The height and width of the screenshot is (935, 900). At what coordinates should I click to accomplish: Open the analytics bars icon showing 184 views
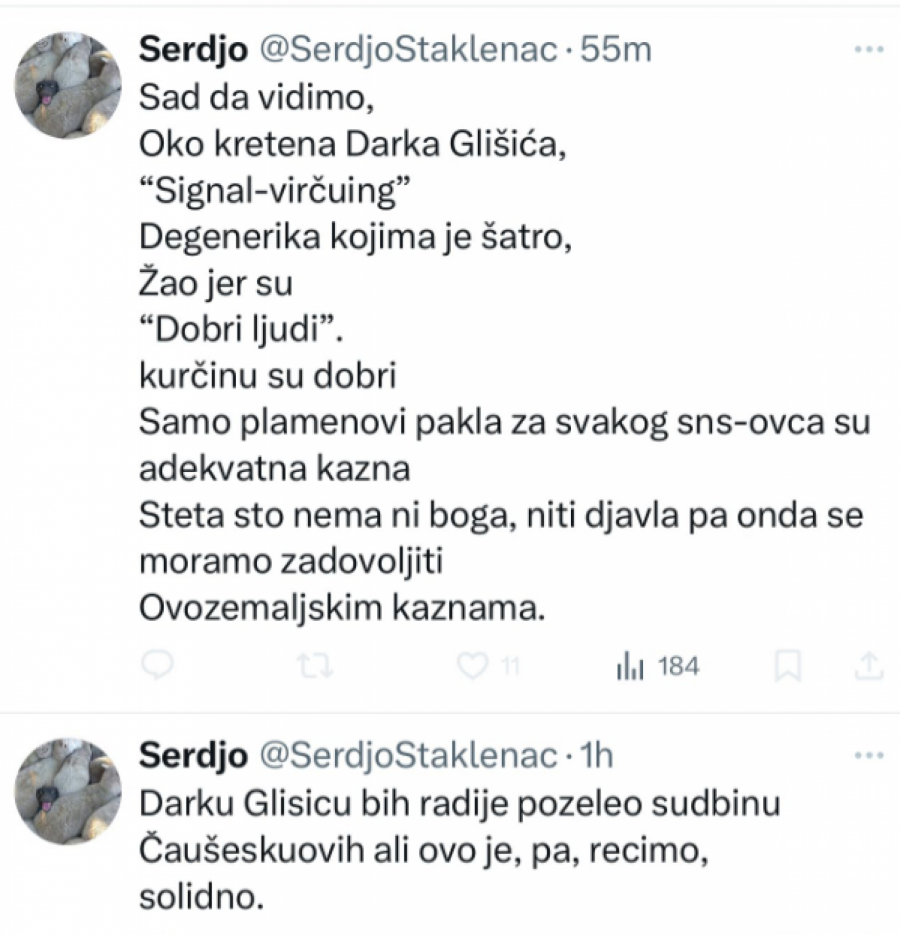(x=630, y=663)
